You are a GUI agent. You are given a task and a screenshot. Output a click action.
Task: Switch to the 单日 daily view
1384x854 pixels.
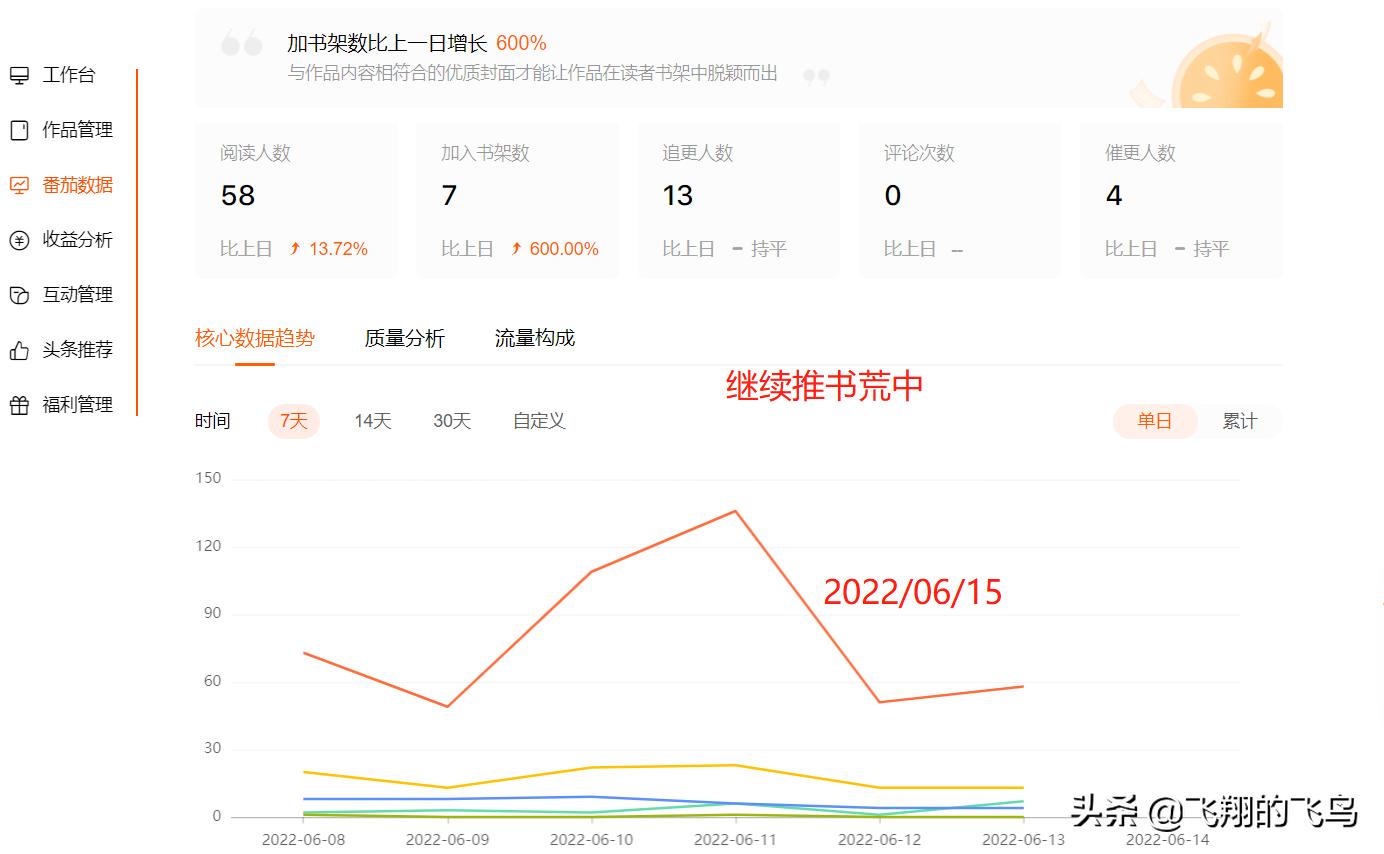point(1154,421)
